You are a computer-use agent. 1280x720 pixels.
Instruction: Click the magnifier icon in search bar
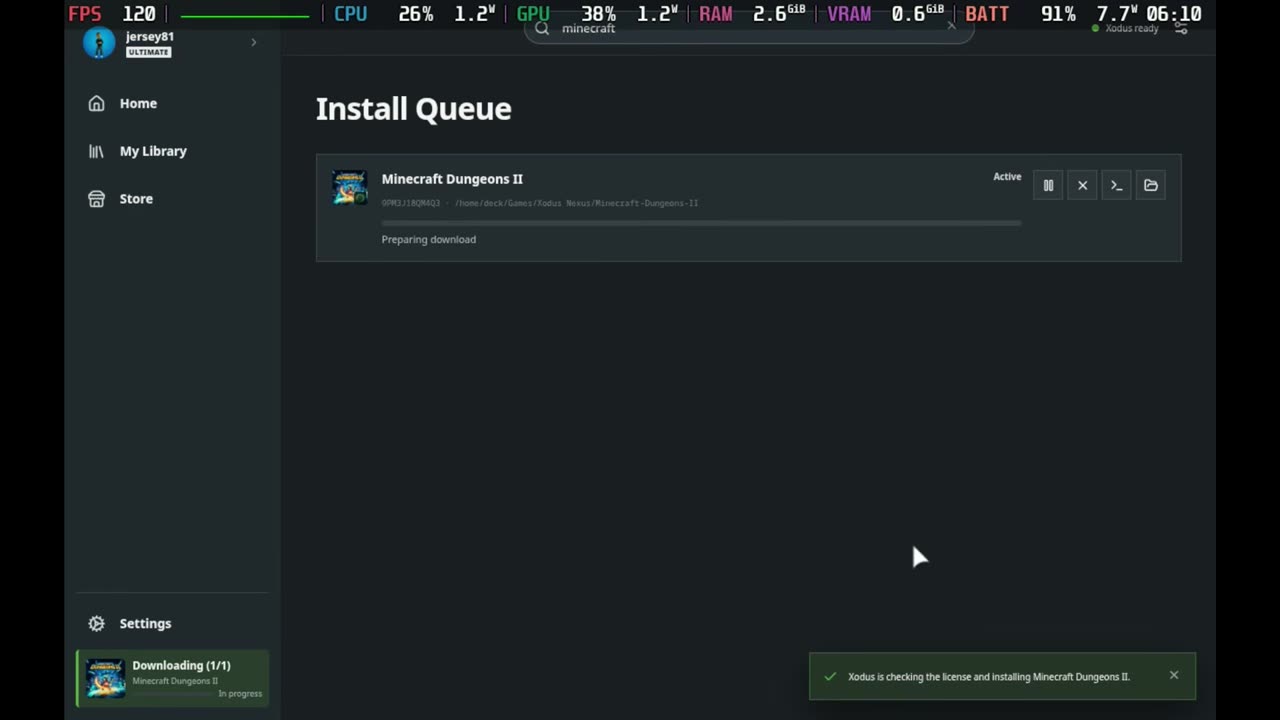coord(542,28)
